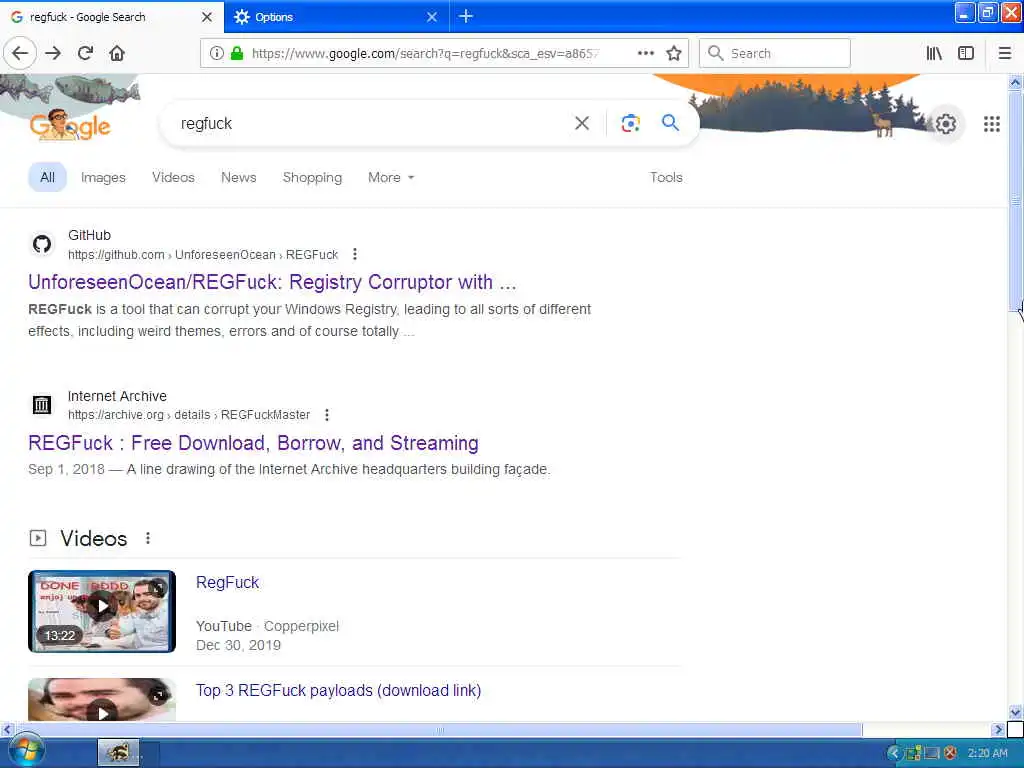
Task: Click the GitHub favicon in first result
Action: pos(42,244)
